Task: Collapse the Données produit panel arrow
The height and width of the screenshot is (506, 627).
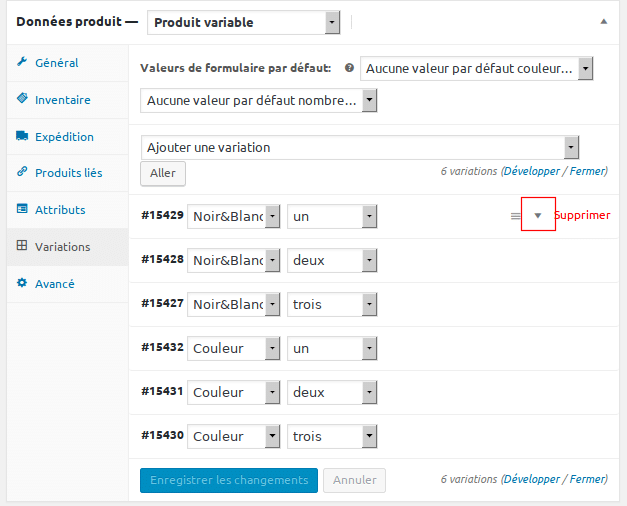Action: [604, 22]
